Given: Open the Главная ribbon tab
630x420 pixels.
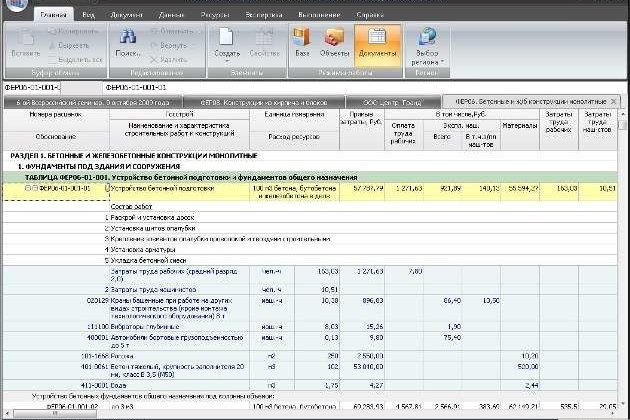Looking at the screenshot, I should [x=53, y=15].
